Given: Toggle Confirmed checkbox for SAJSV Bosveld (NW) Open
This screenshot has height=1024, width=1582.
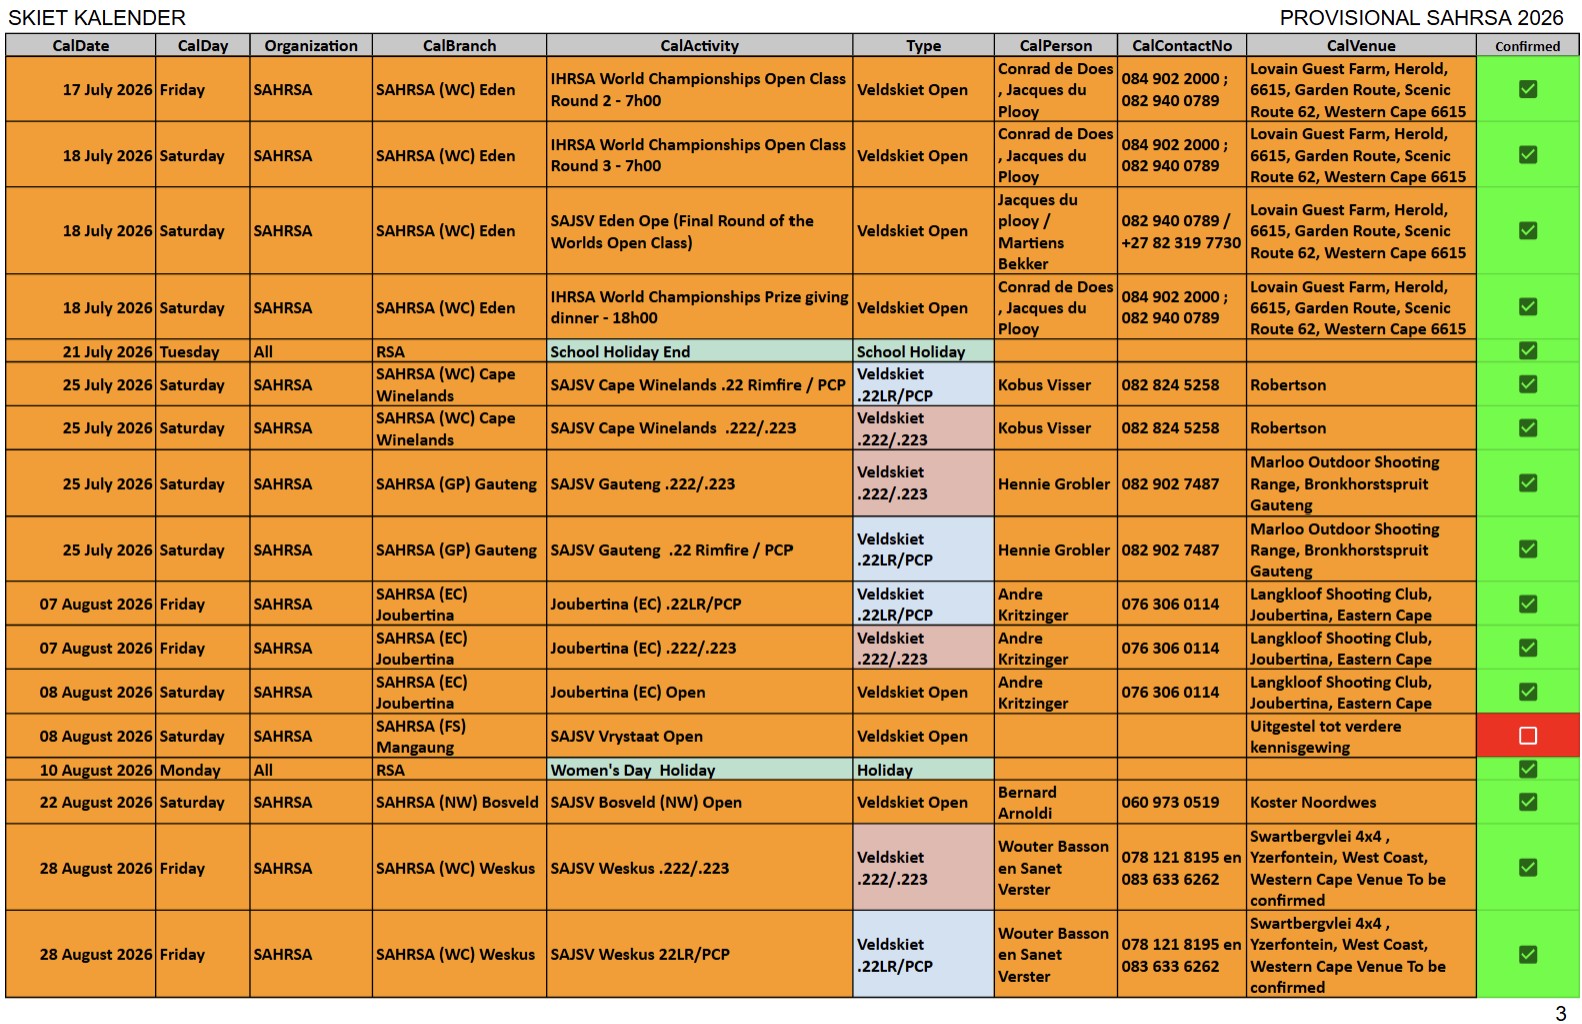Looking at the screenshot, I should (1527, 802).
